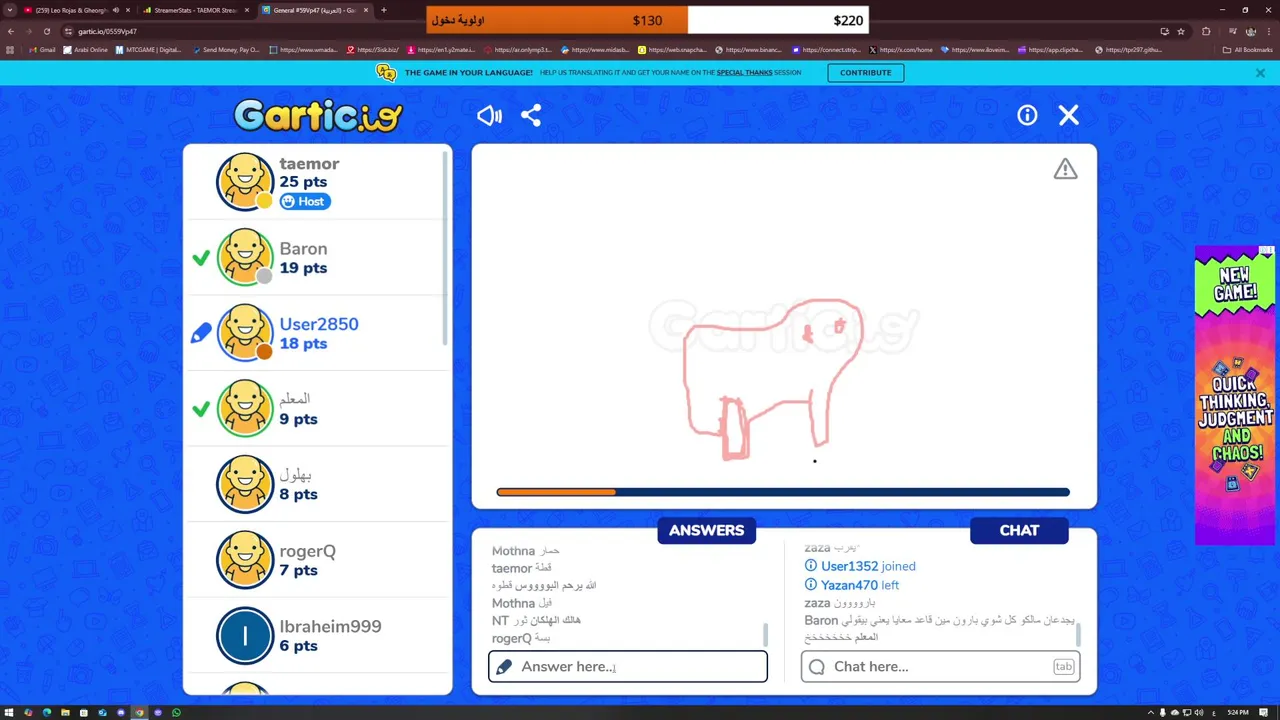The height and width of the screenshot is (720, 1280).
Task: Open File Explorer from the taskbar
Action: [65, 713]
